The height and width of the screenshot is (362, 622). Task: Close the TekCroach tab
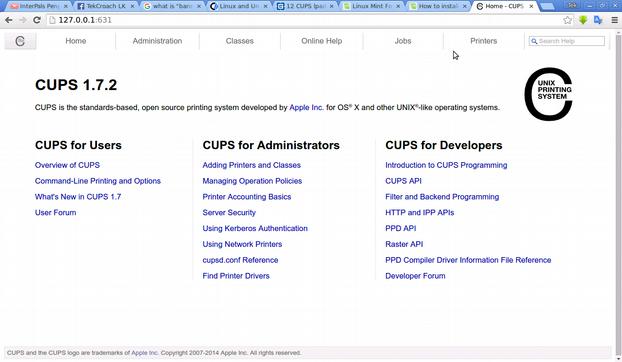(132, 6)
